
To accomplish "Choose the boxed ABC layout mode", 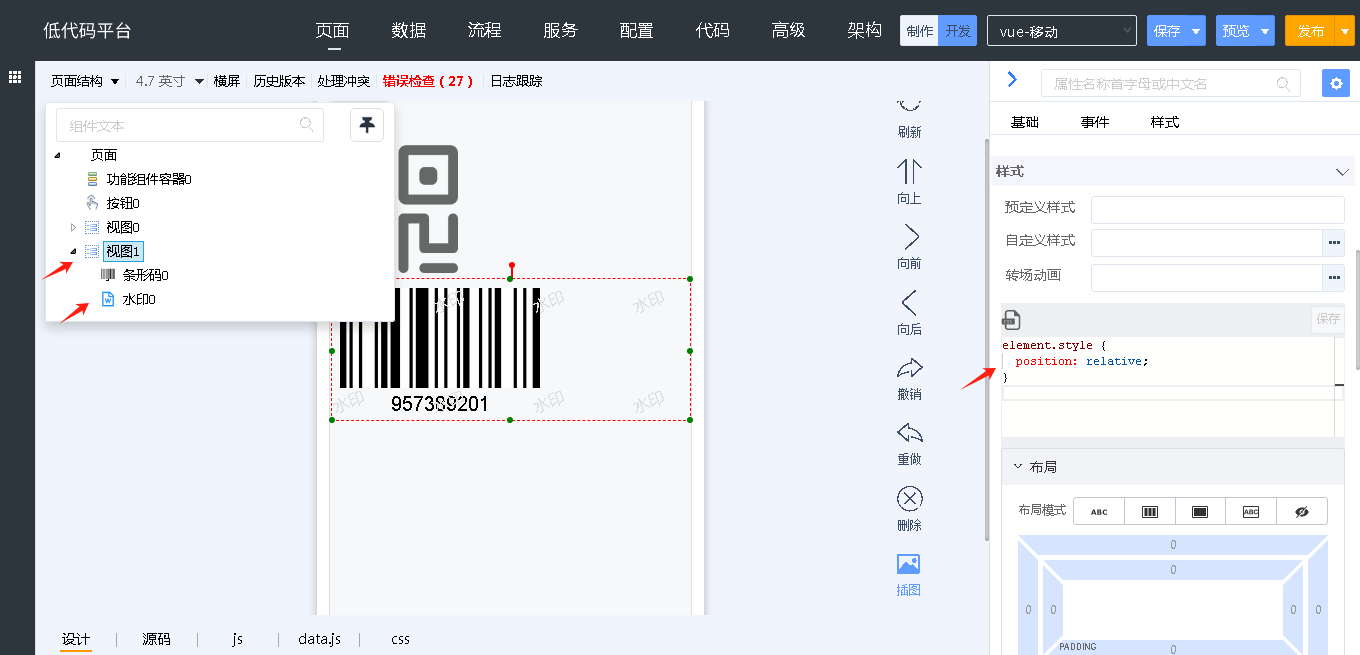I will tap(1251, 511).
